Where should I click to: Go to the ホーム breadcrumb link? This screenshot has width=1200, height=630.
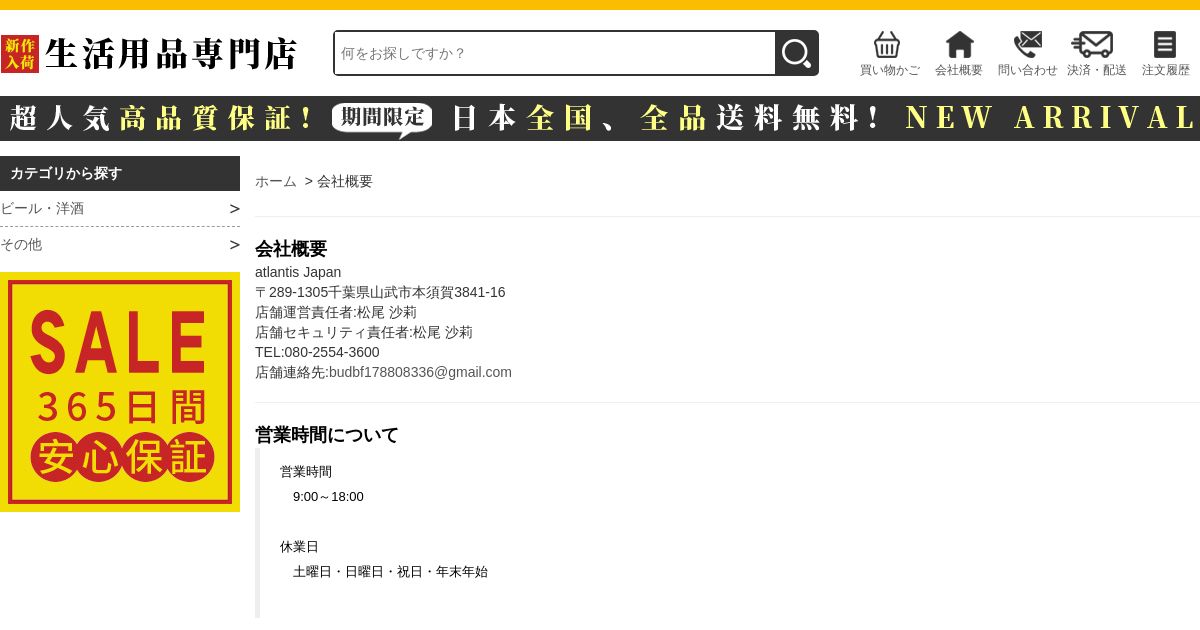[276, 181]
